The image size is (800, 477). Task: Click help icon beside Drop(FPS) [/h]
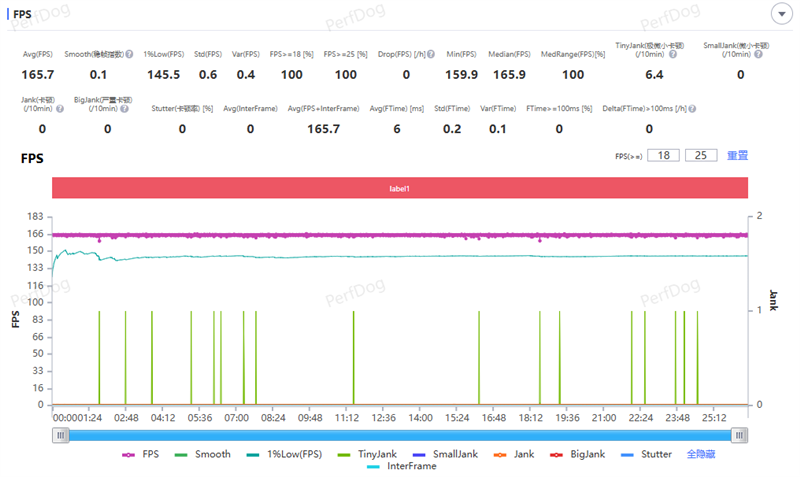pyautogui.click(x=431, y=54)
